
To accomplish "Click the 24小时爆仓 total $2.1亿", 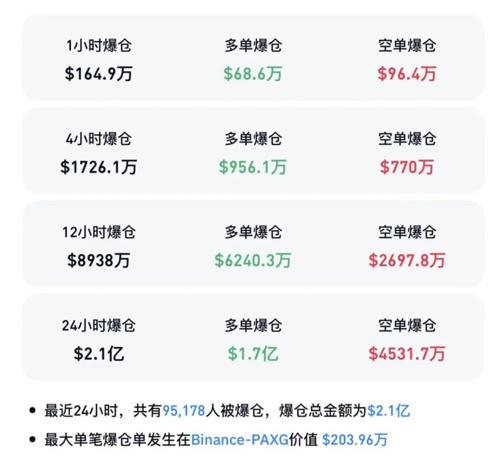I will click(99, 354).
